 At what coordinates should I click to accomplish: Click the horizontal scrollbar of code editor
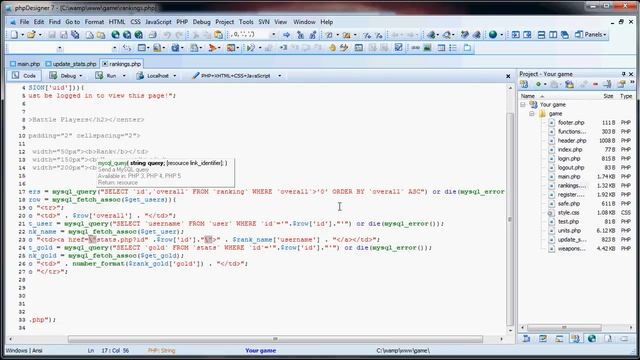click(x=275, y=339)
